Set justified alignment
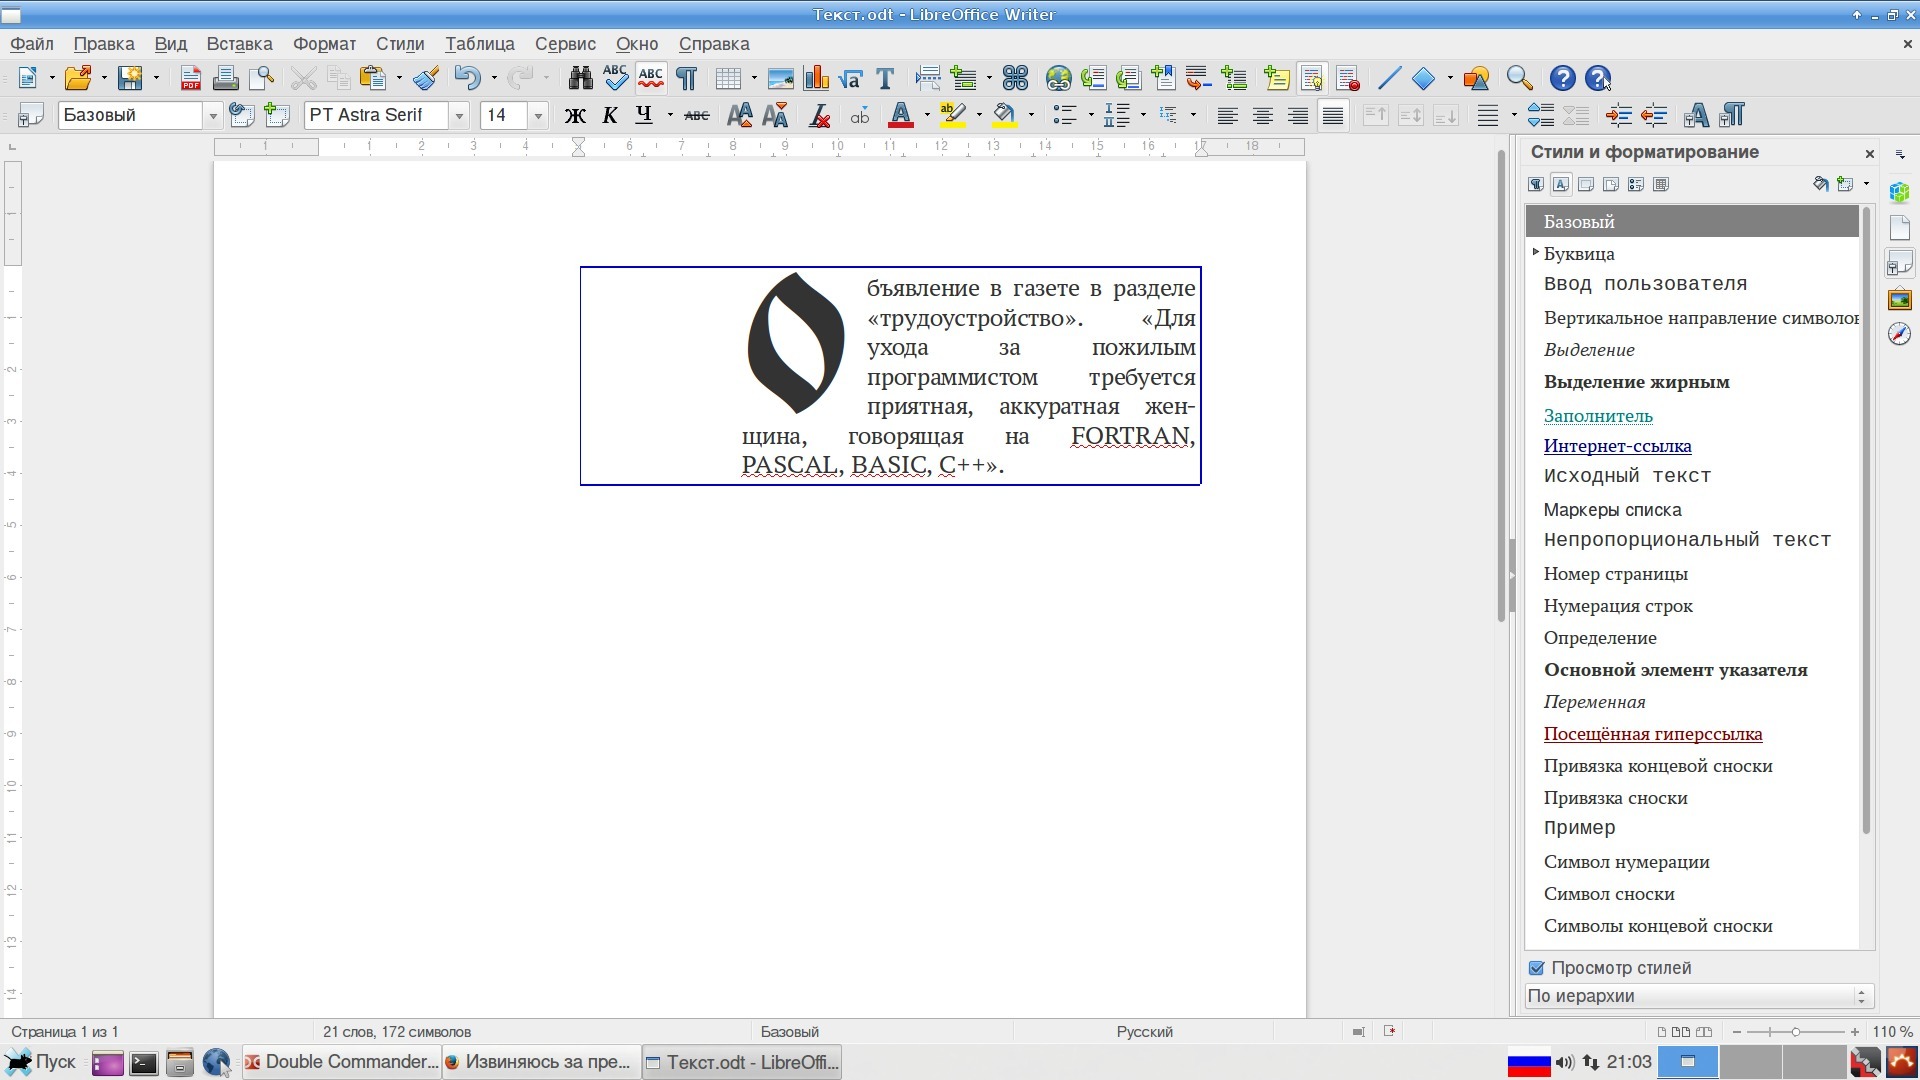1920x1080 pixels. (x=1332, y=115)
